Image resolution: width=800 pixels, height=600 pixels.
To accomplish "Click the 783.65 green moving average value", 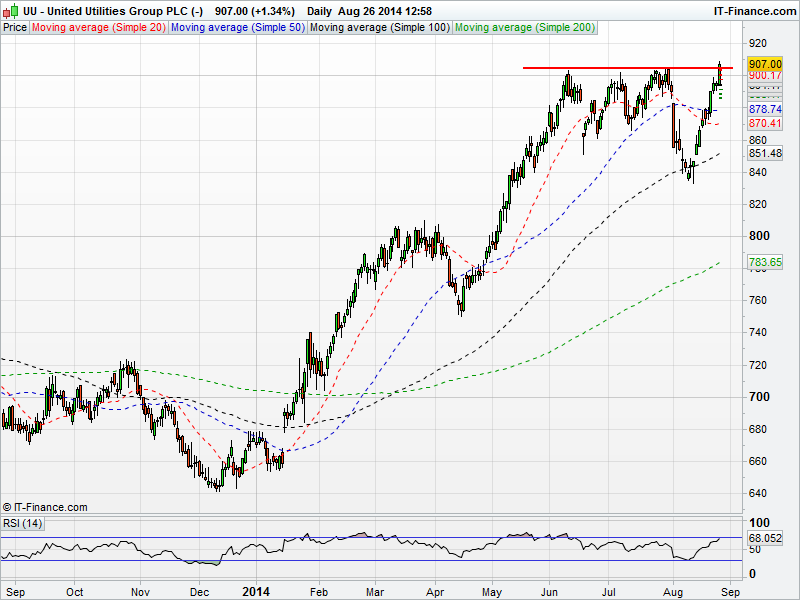I will [765, 262].
